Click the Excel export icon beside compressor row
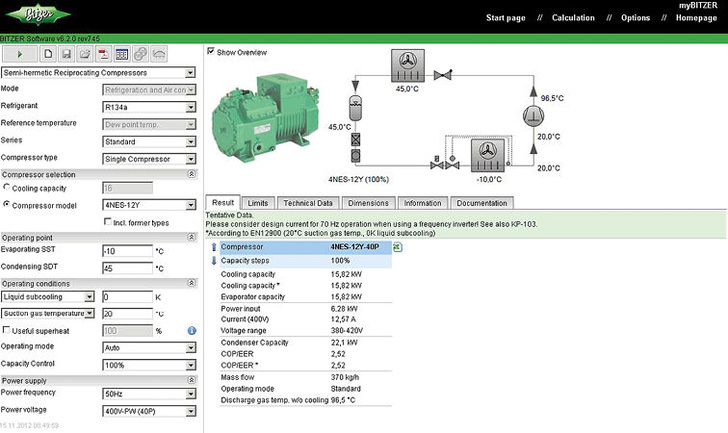Screen dimensions: 728x433 point(397,247)
